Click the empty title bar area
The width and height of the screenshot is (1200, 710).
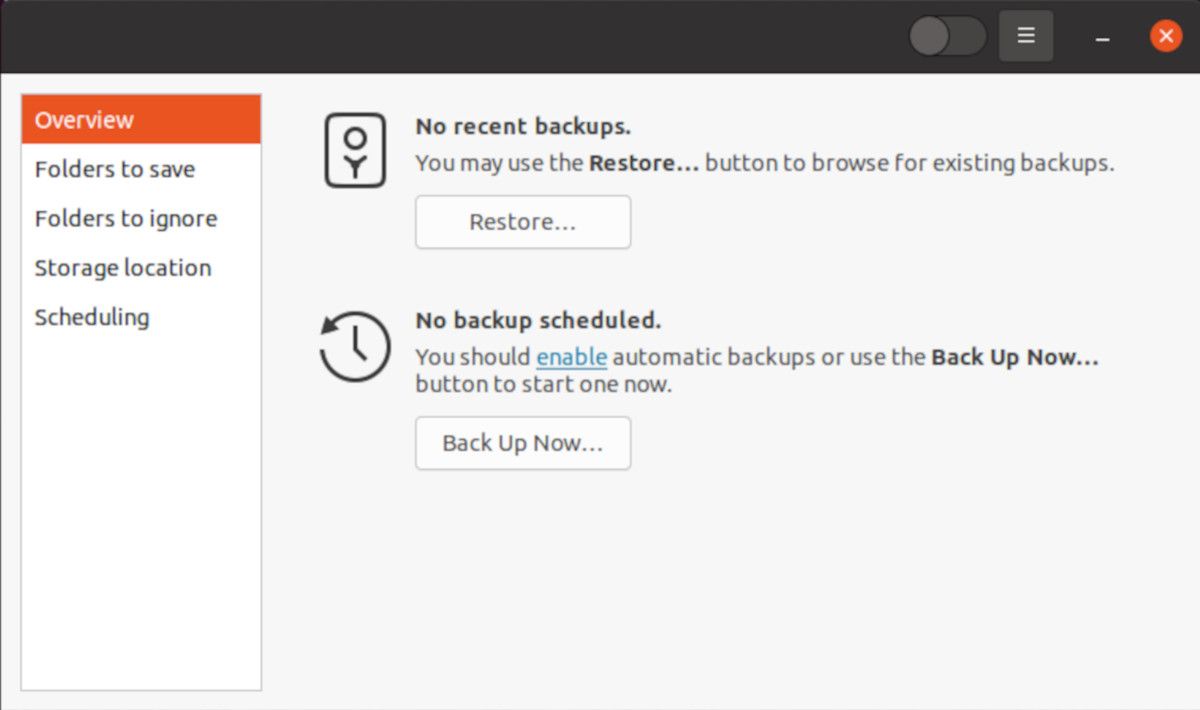(450, 36)
